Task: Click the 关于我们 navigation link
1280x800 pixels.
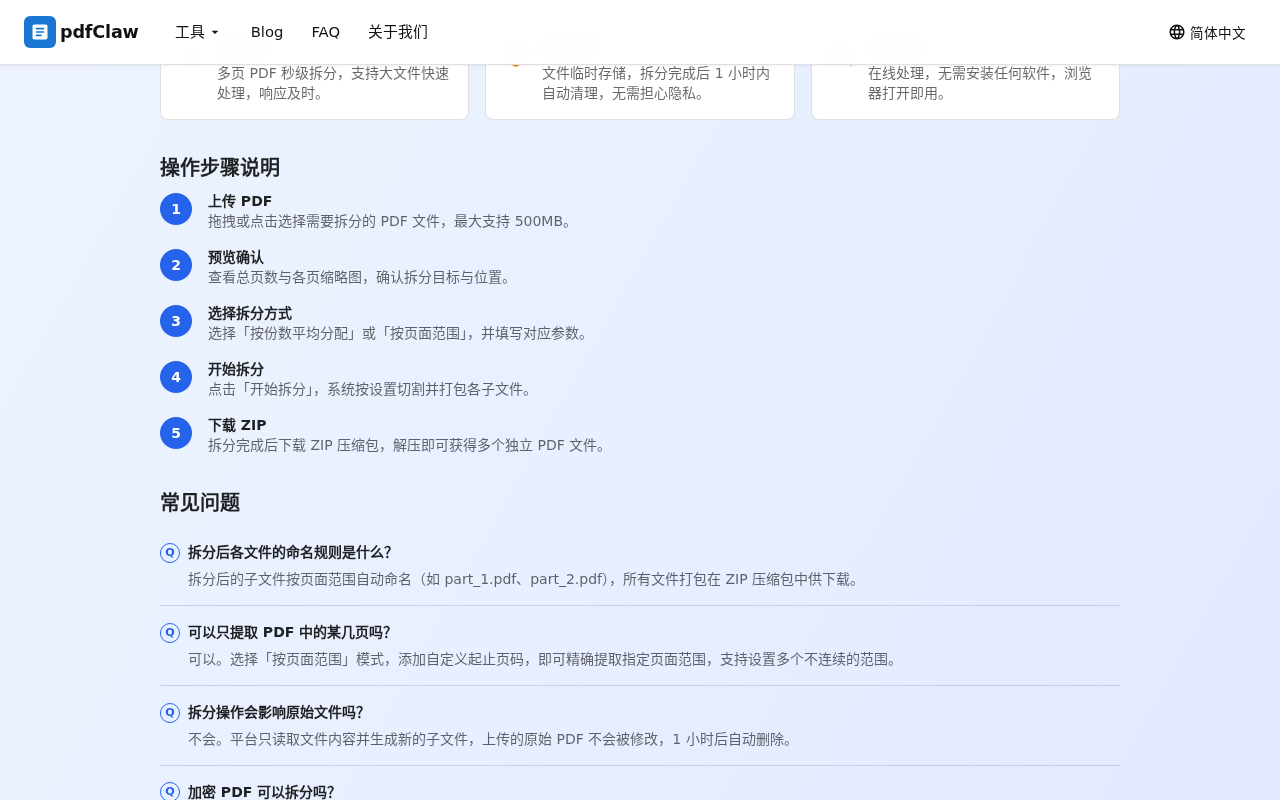Action: click(x=397, y=32)
